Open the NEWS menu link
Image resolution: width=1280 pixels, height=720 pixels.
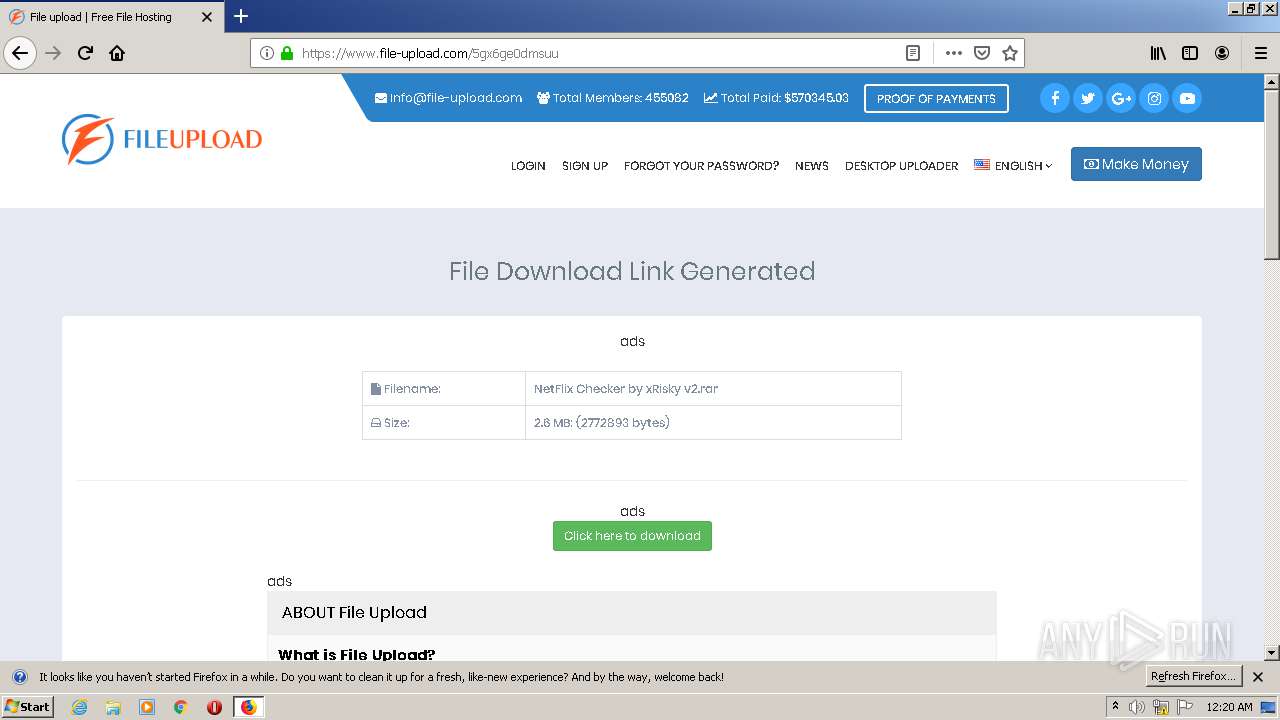[812, 166]
